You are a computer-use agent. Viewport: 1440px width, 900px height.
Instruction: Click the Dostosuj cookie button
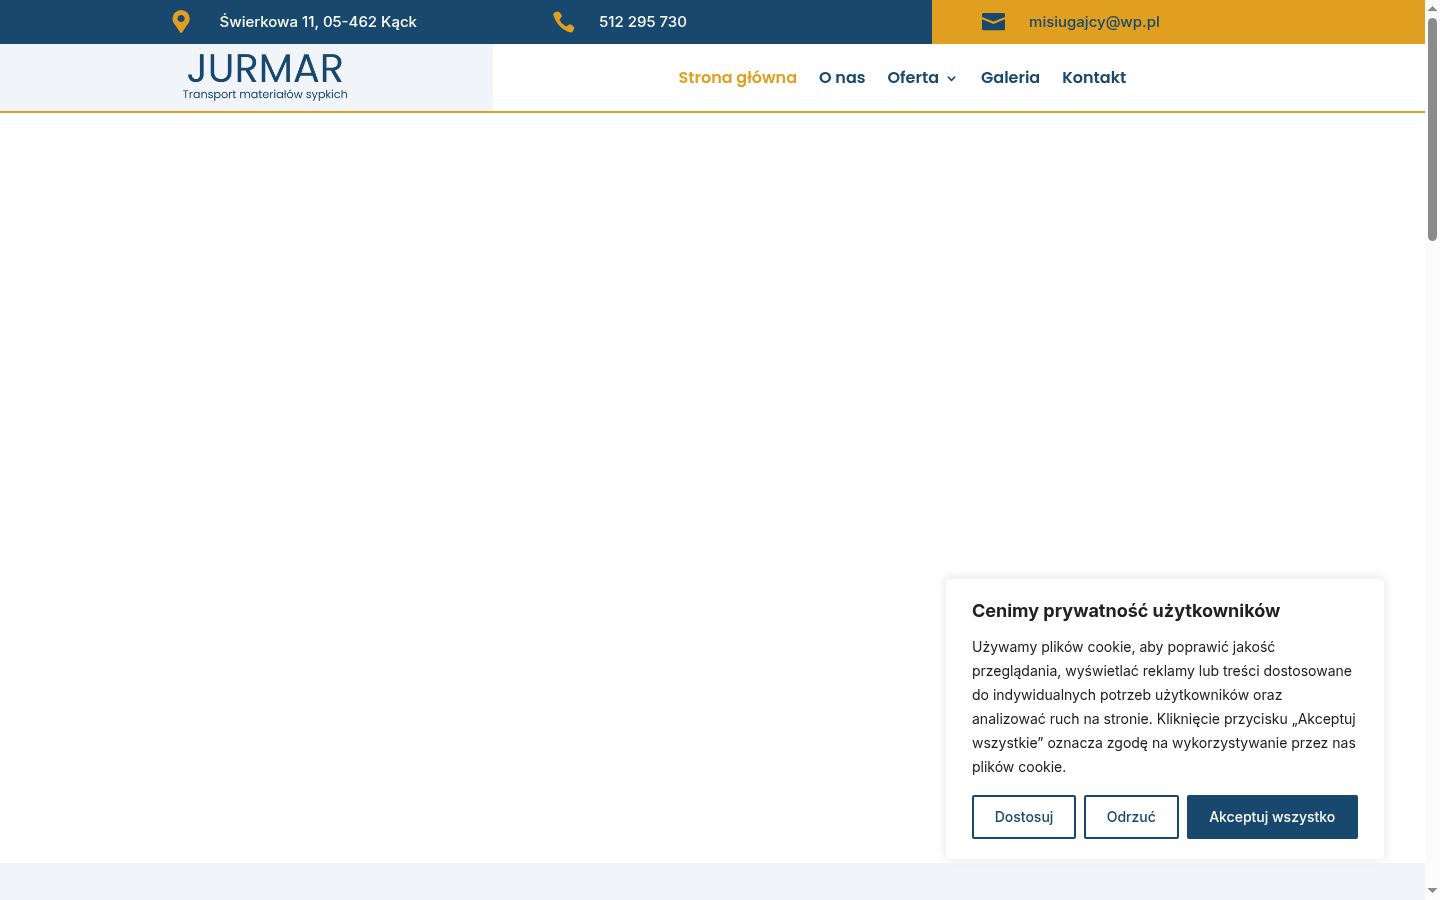click(x=1024, y=817)
